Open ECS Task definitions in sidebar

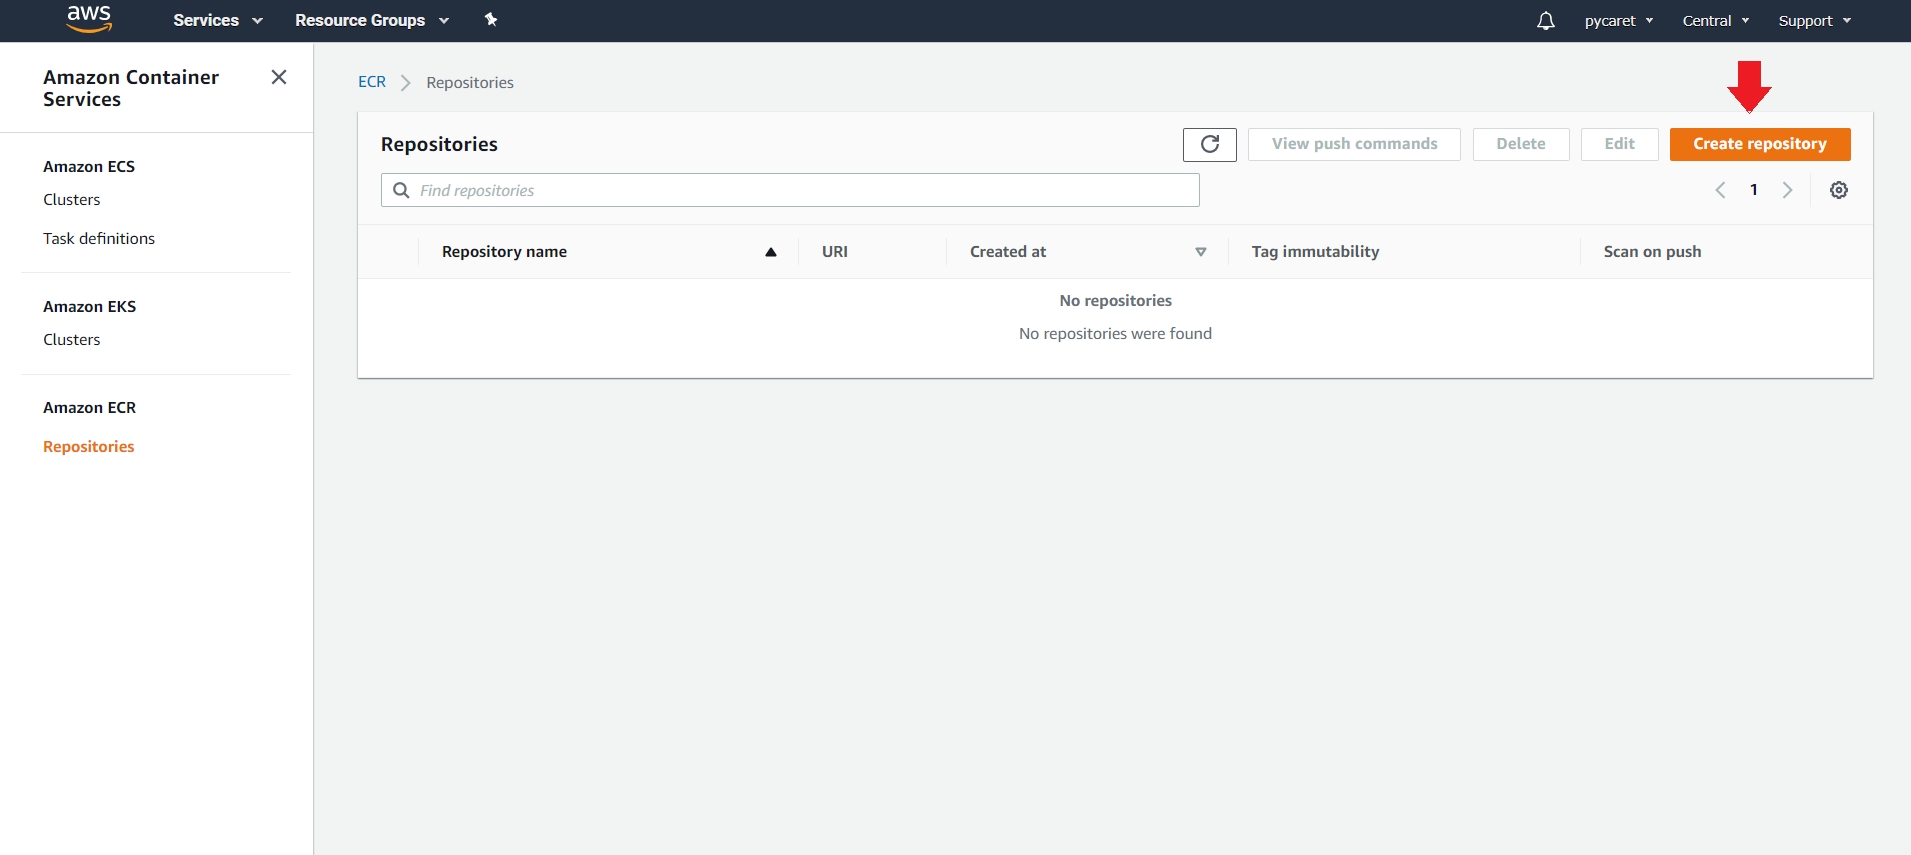click(99, 239)
